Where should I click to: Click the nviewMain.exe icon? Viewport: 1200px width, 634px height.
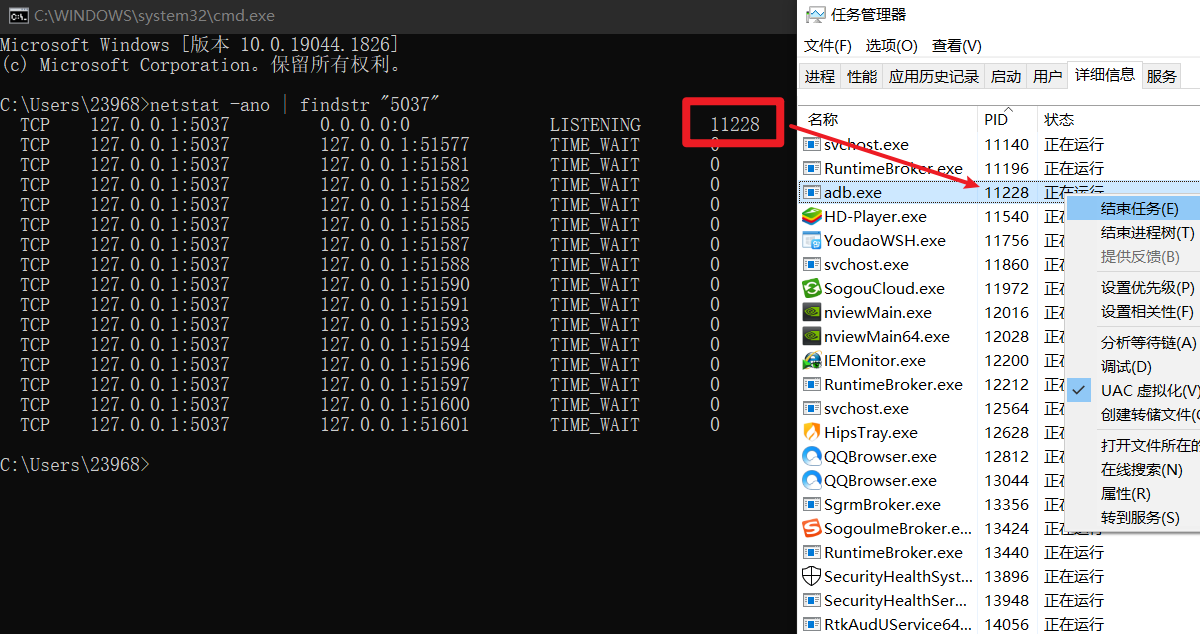(x=812, y=312)
